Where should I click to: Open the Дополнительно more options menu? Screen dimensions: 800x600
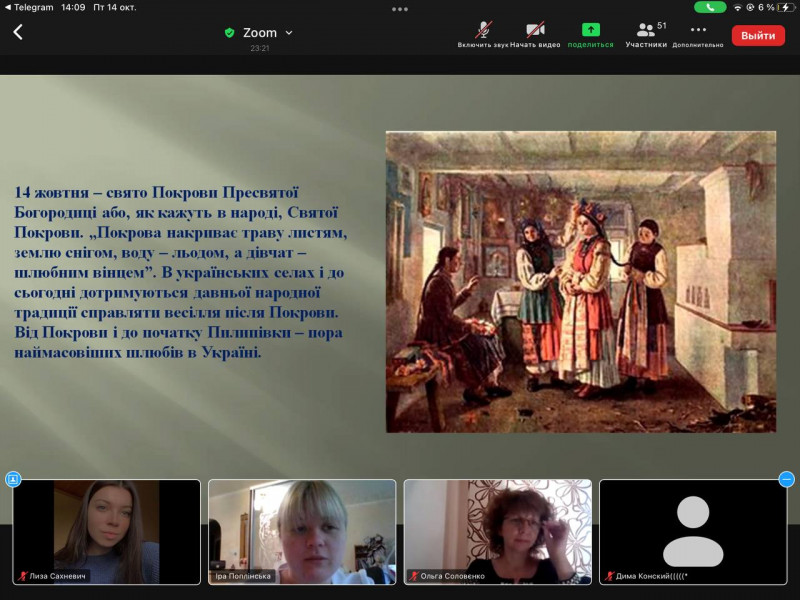[x=697, y=34]
